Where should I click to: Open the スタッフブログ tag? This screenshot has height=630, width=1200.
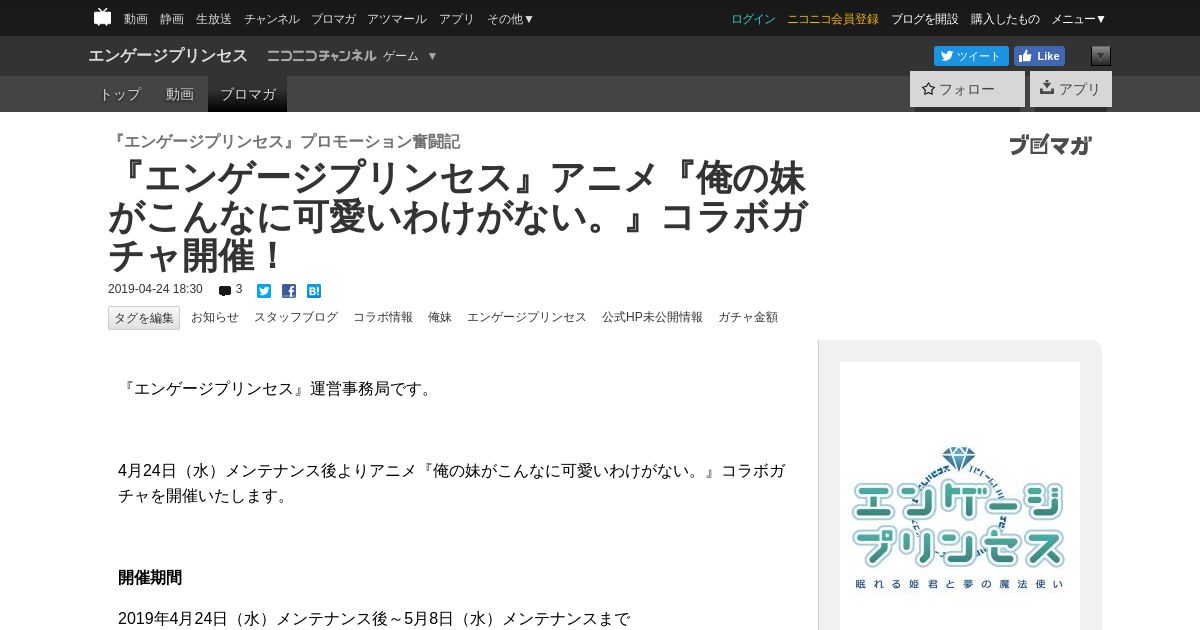pyautogui.click(x=296, y=317)
